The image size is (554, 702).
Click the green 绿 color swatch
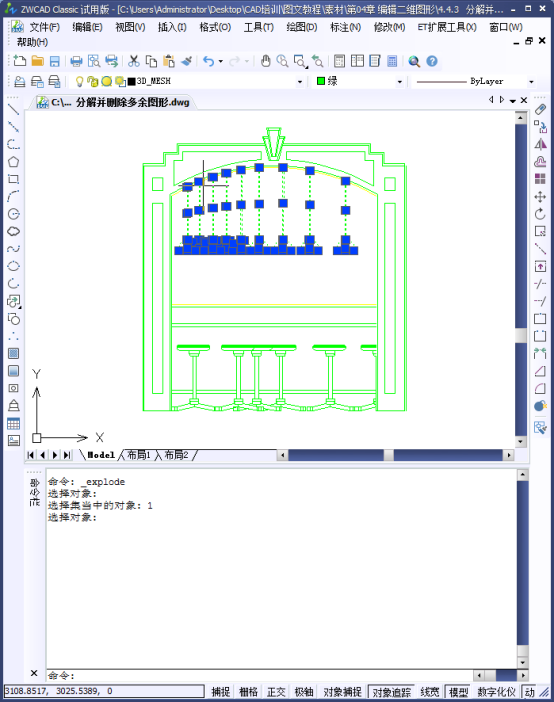(321, 81)
